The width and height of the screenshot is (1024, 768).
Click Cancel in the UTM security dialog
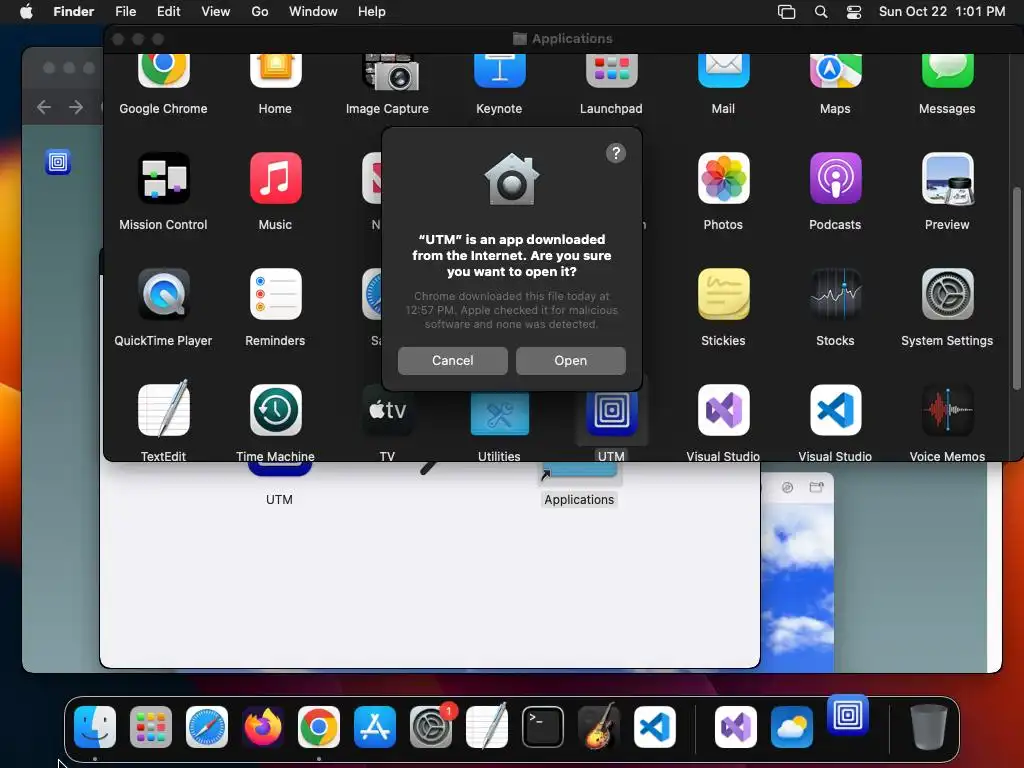(453, 360)
